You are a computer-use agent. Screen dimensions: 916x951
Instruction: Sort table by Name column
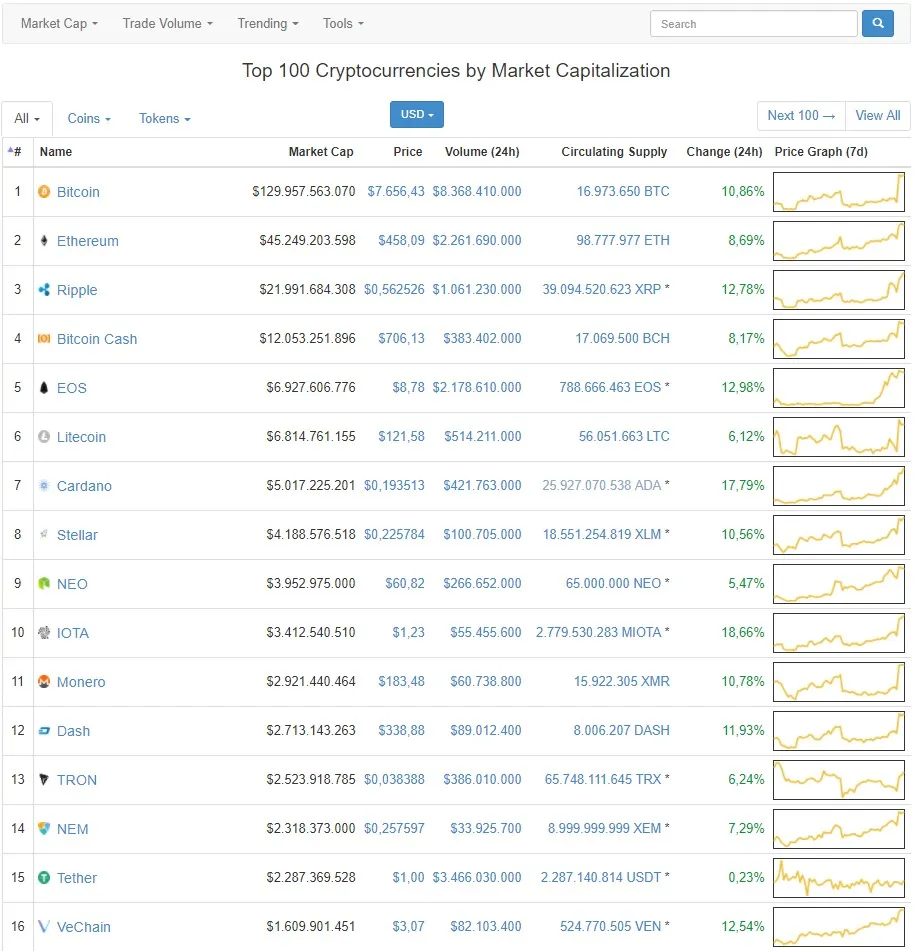click(56, 152)
